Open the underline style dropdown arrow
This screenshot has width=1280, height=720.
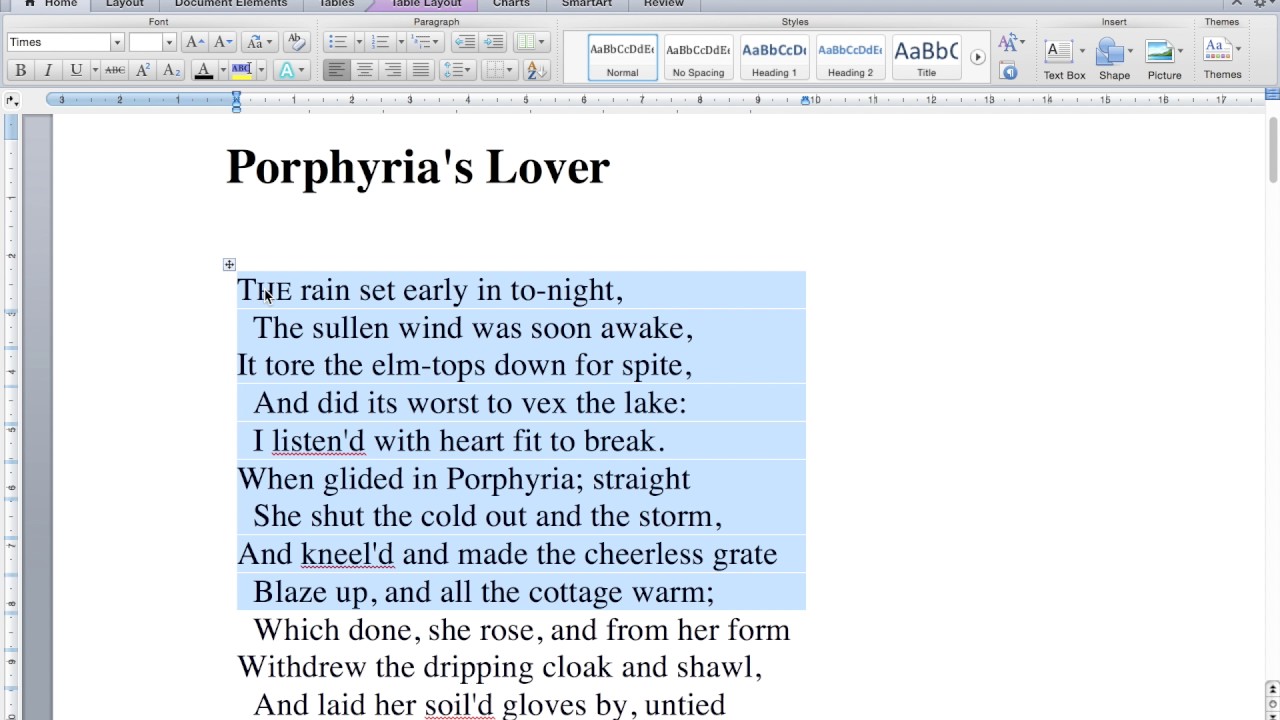95,70
